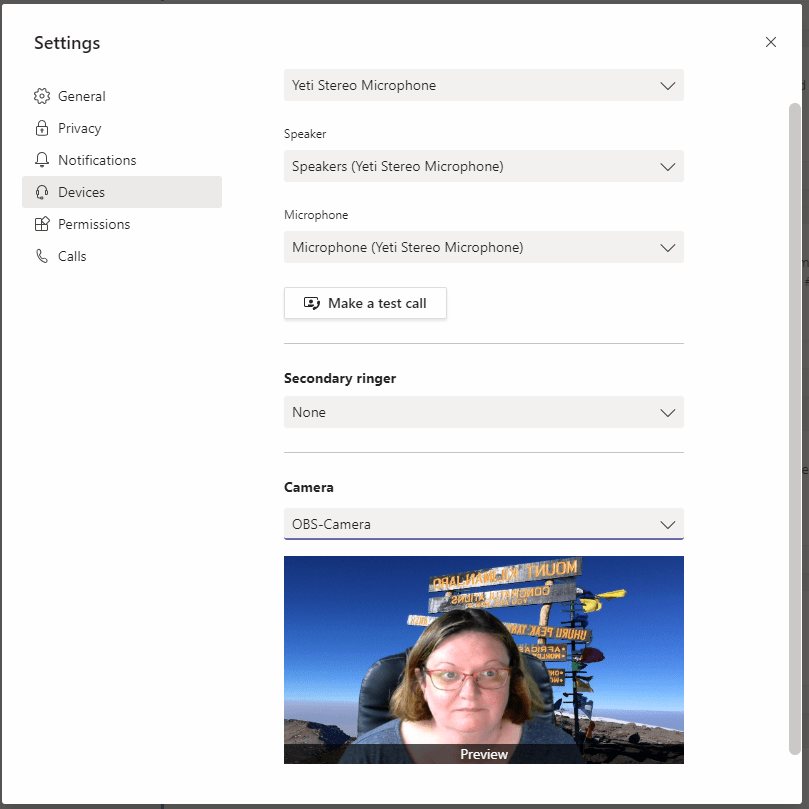The image size is (809, 809).
Task: Expand the Yeti Stereo Microphone audio devices dropdown
Action: [x=483, y=85]
